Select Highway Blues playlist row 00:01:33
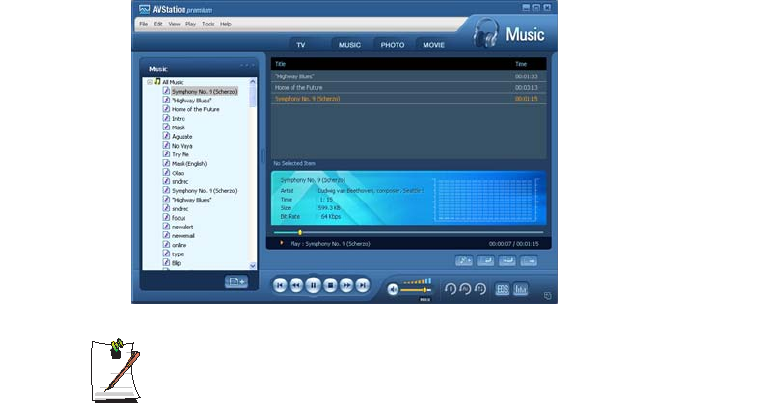 tap(408, 76)
